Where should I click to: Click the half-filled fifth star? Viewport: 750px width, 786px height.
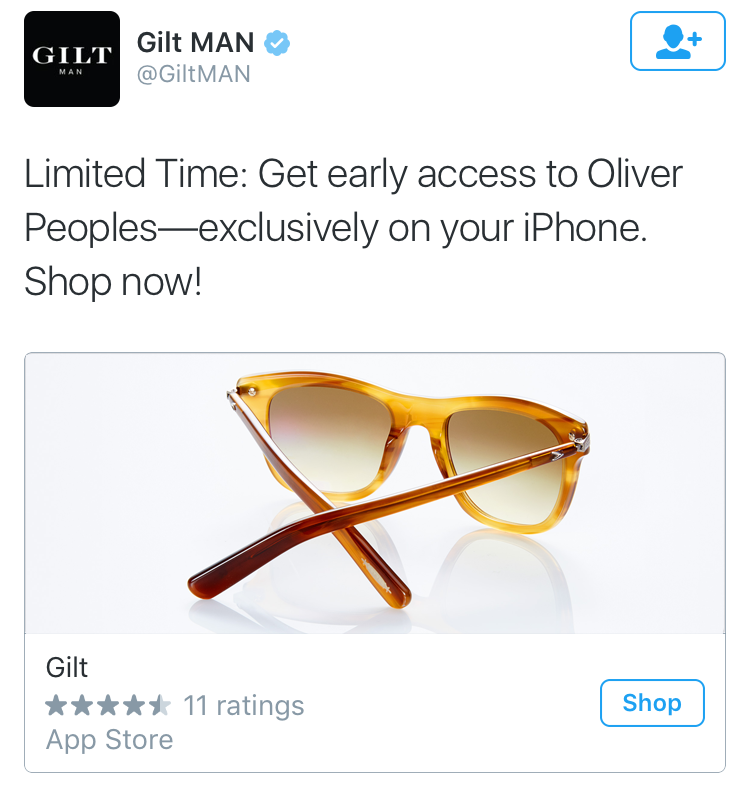click(x=159, y=705)
